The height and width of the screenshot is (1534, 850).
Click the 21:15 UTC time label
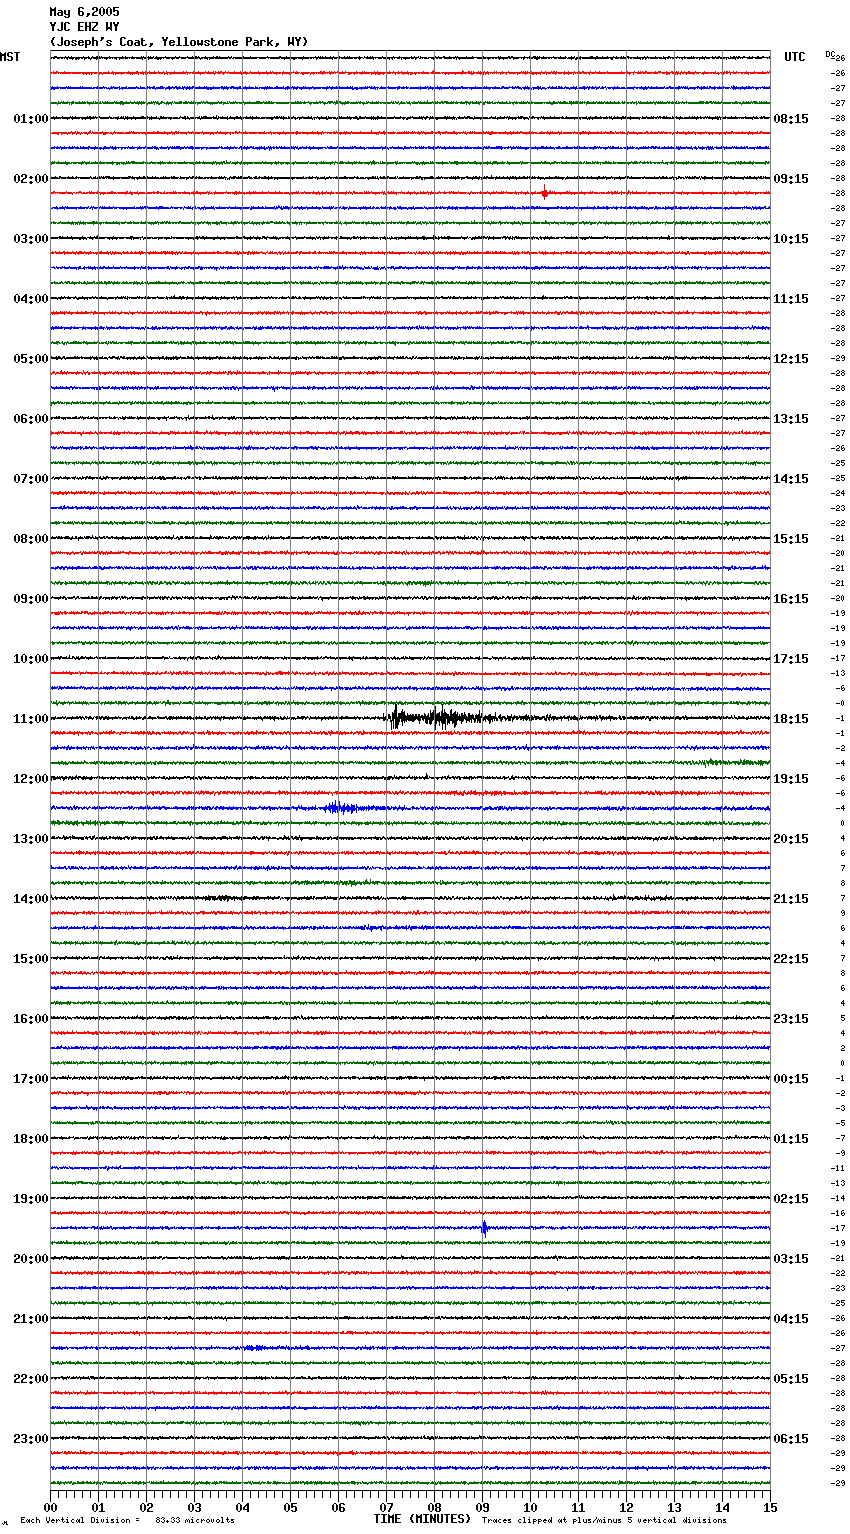pyautogui.click(x=791, y=899)
